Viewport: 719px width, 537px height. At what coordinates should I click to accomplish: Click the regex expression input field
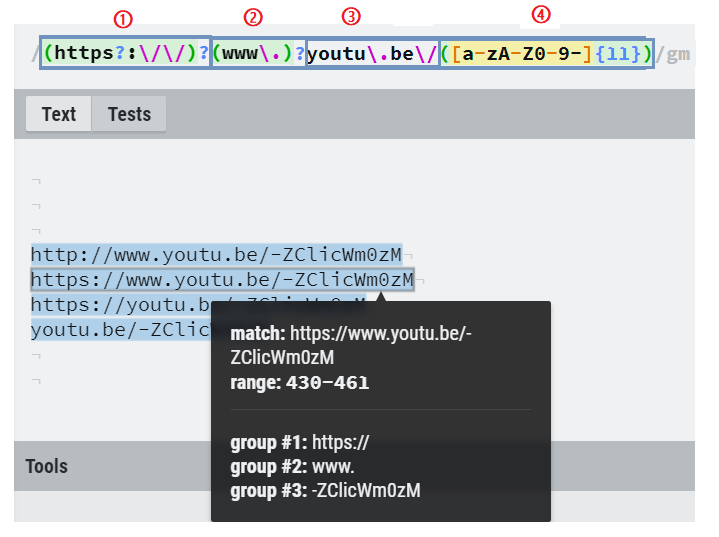(x=347, y=54)
